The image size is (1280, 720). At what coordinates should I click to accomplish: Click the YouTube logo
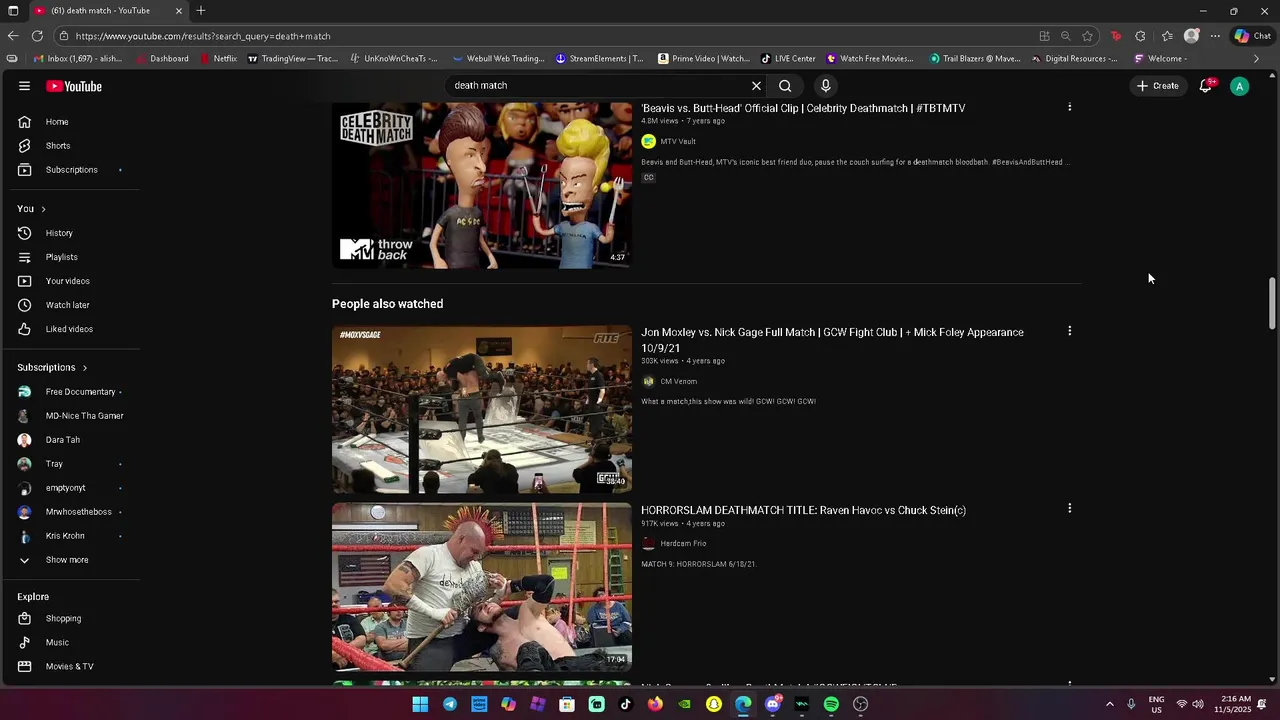point(74,86)
